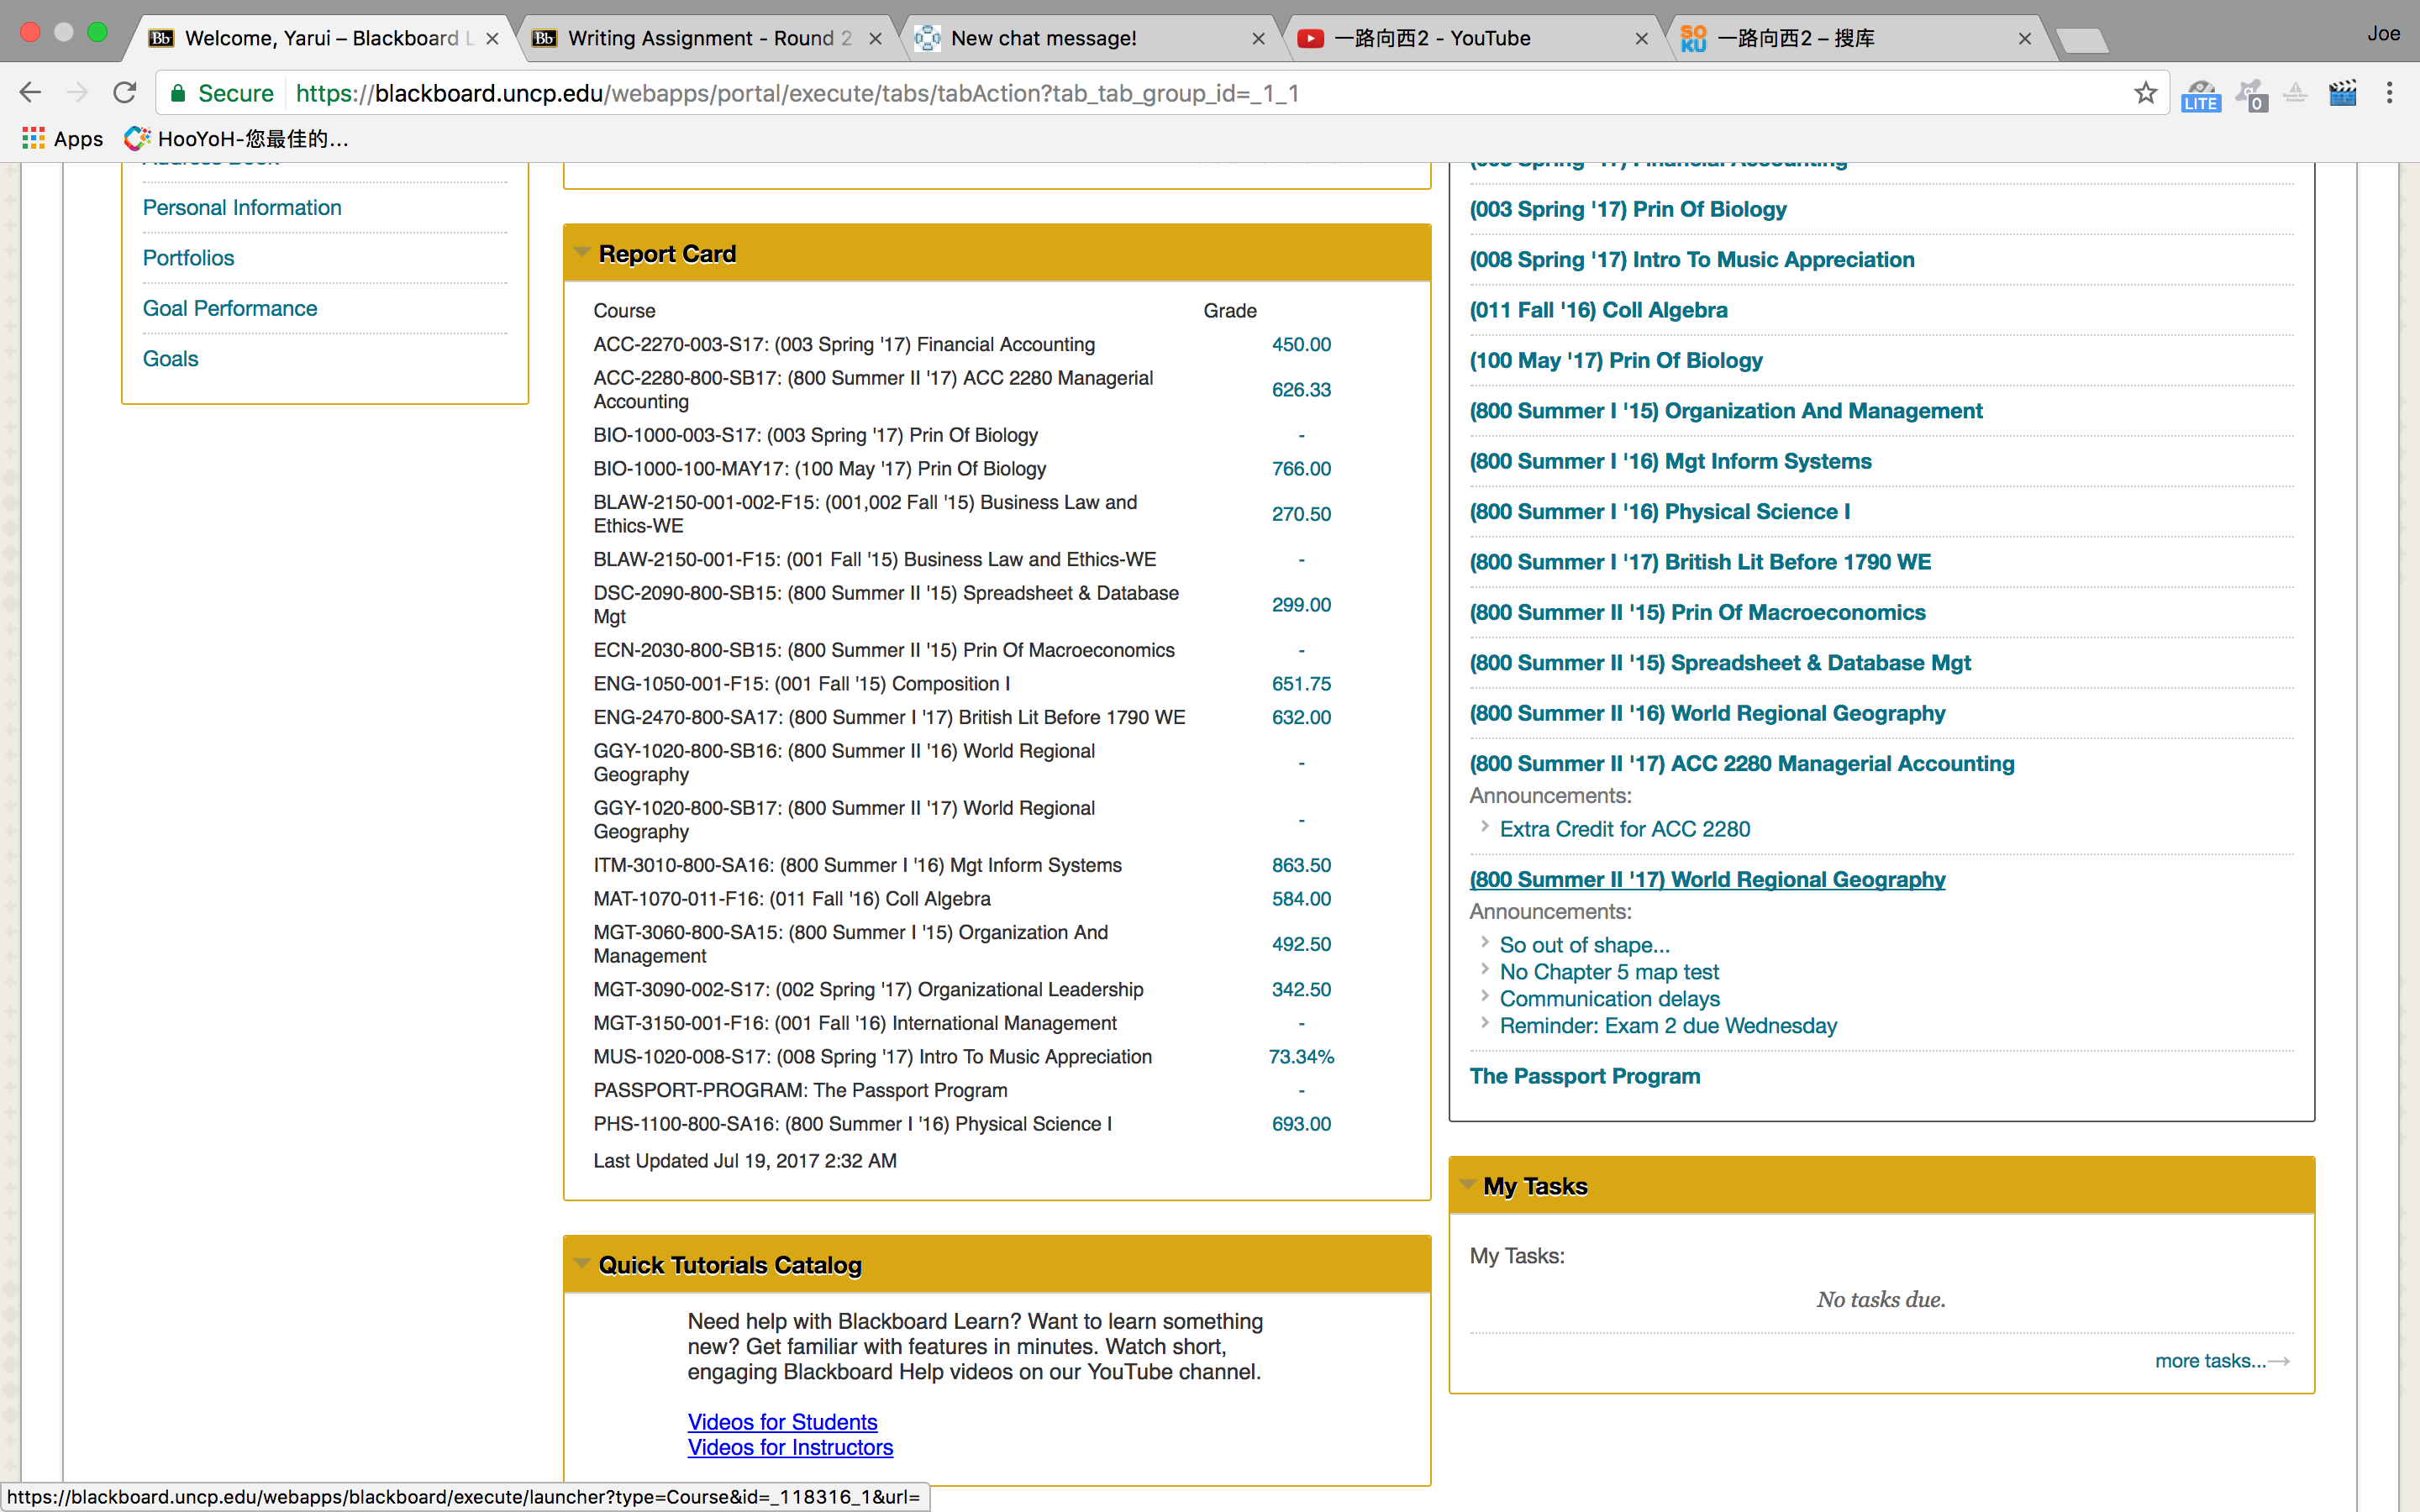Image resolution: width=2420 pixels, height=1512 pixels.
Task: Click the address bar URL
Action: click(797, 93)
